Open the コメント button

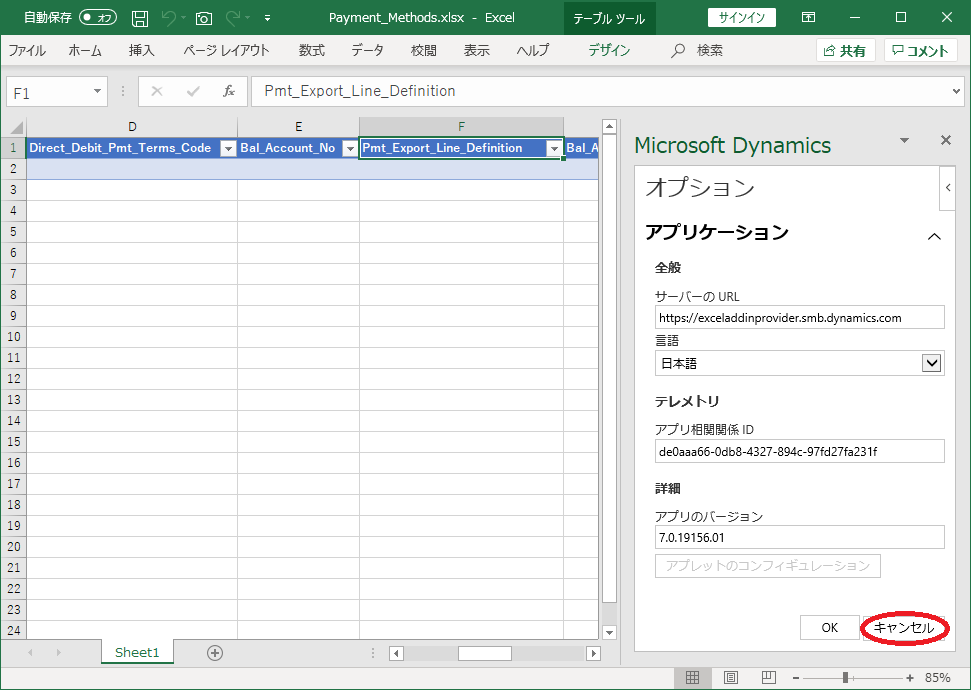tap(920, 51)
